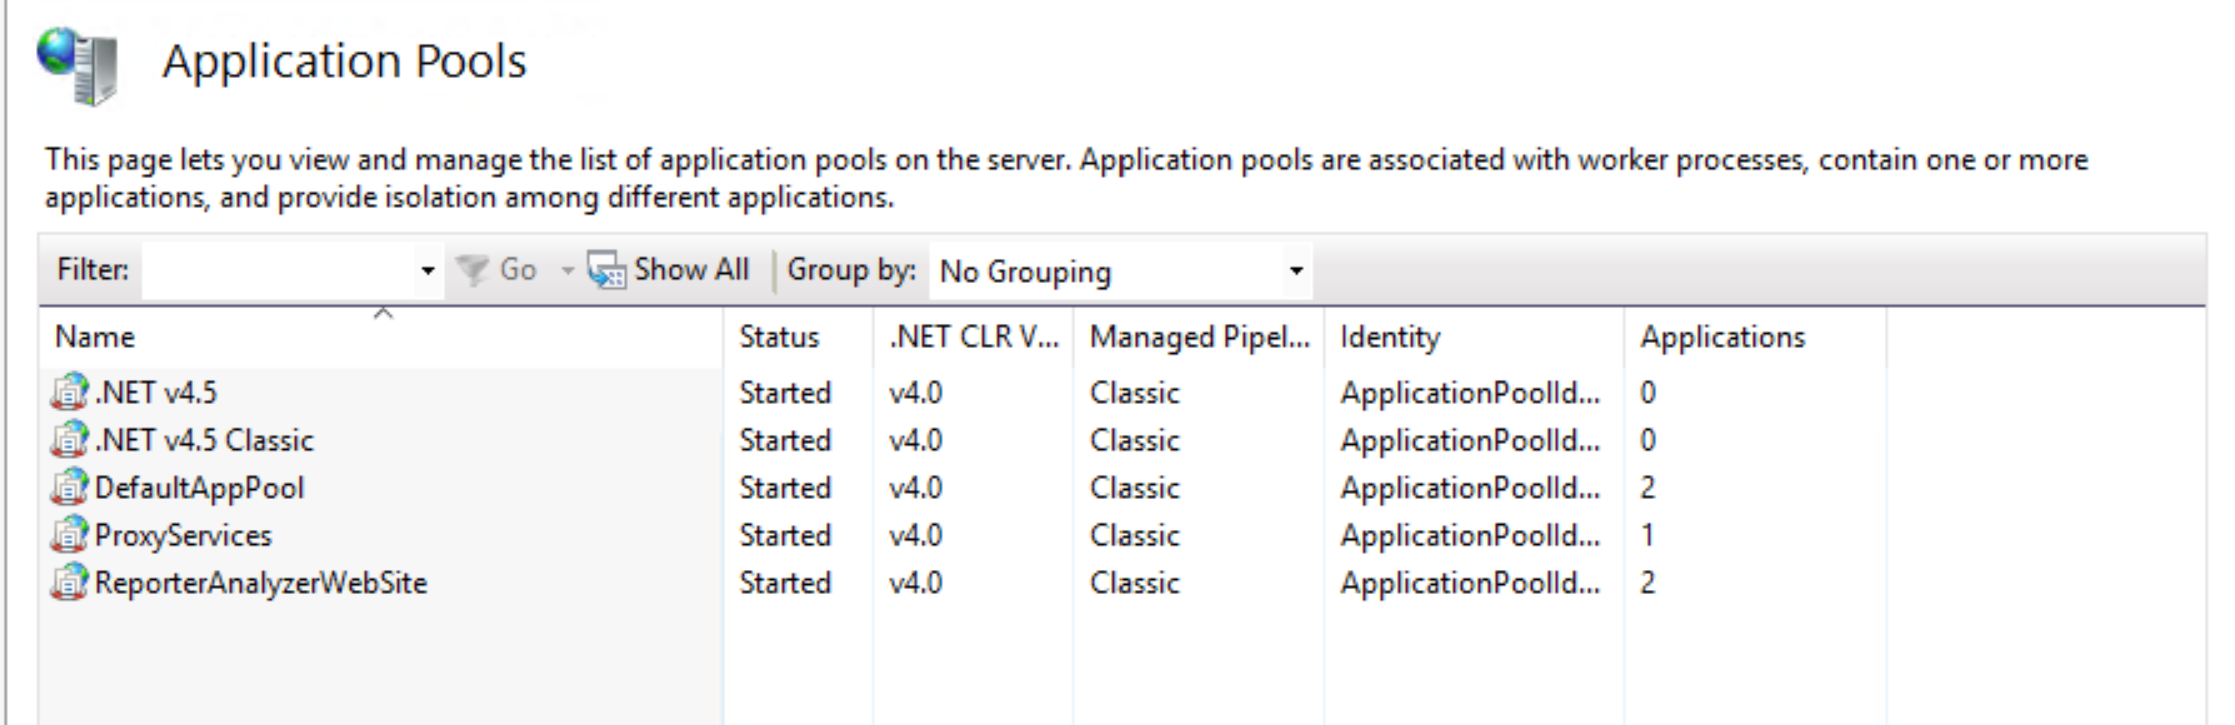Open the small arrow next to Go

coord(567,271)
